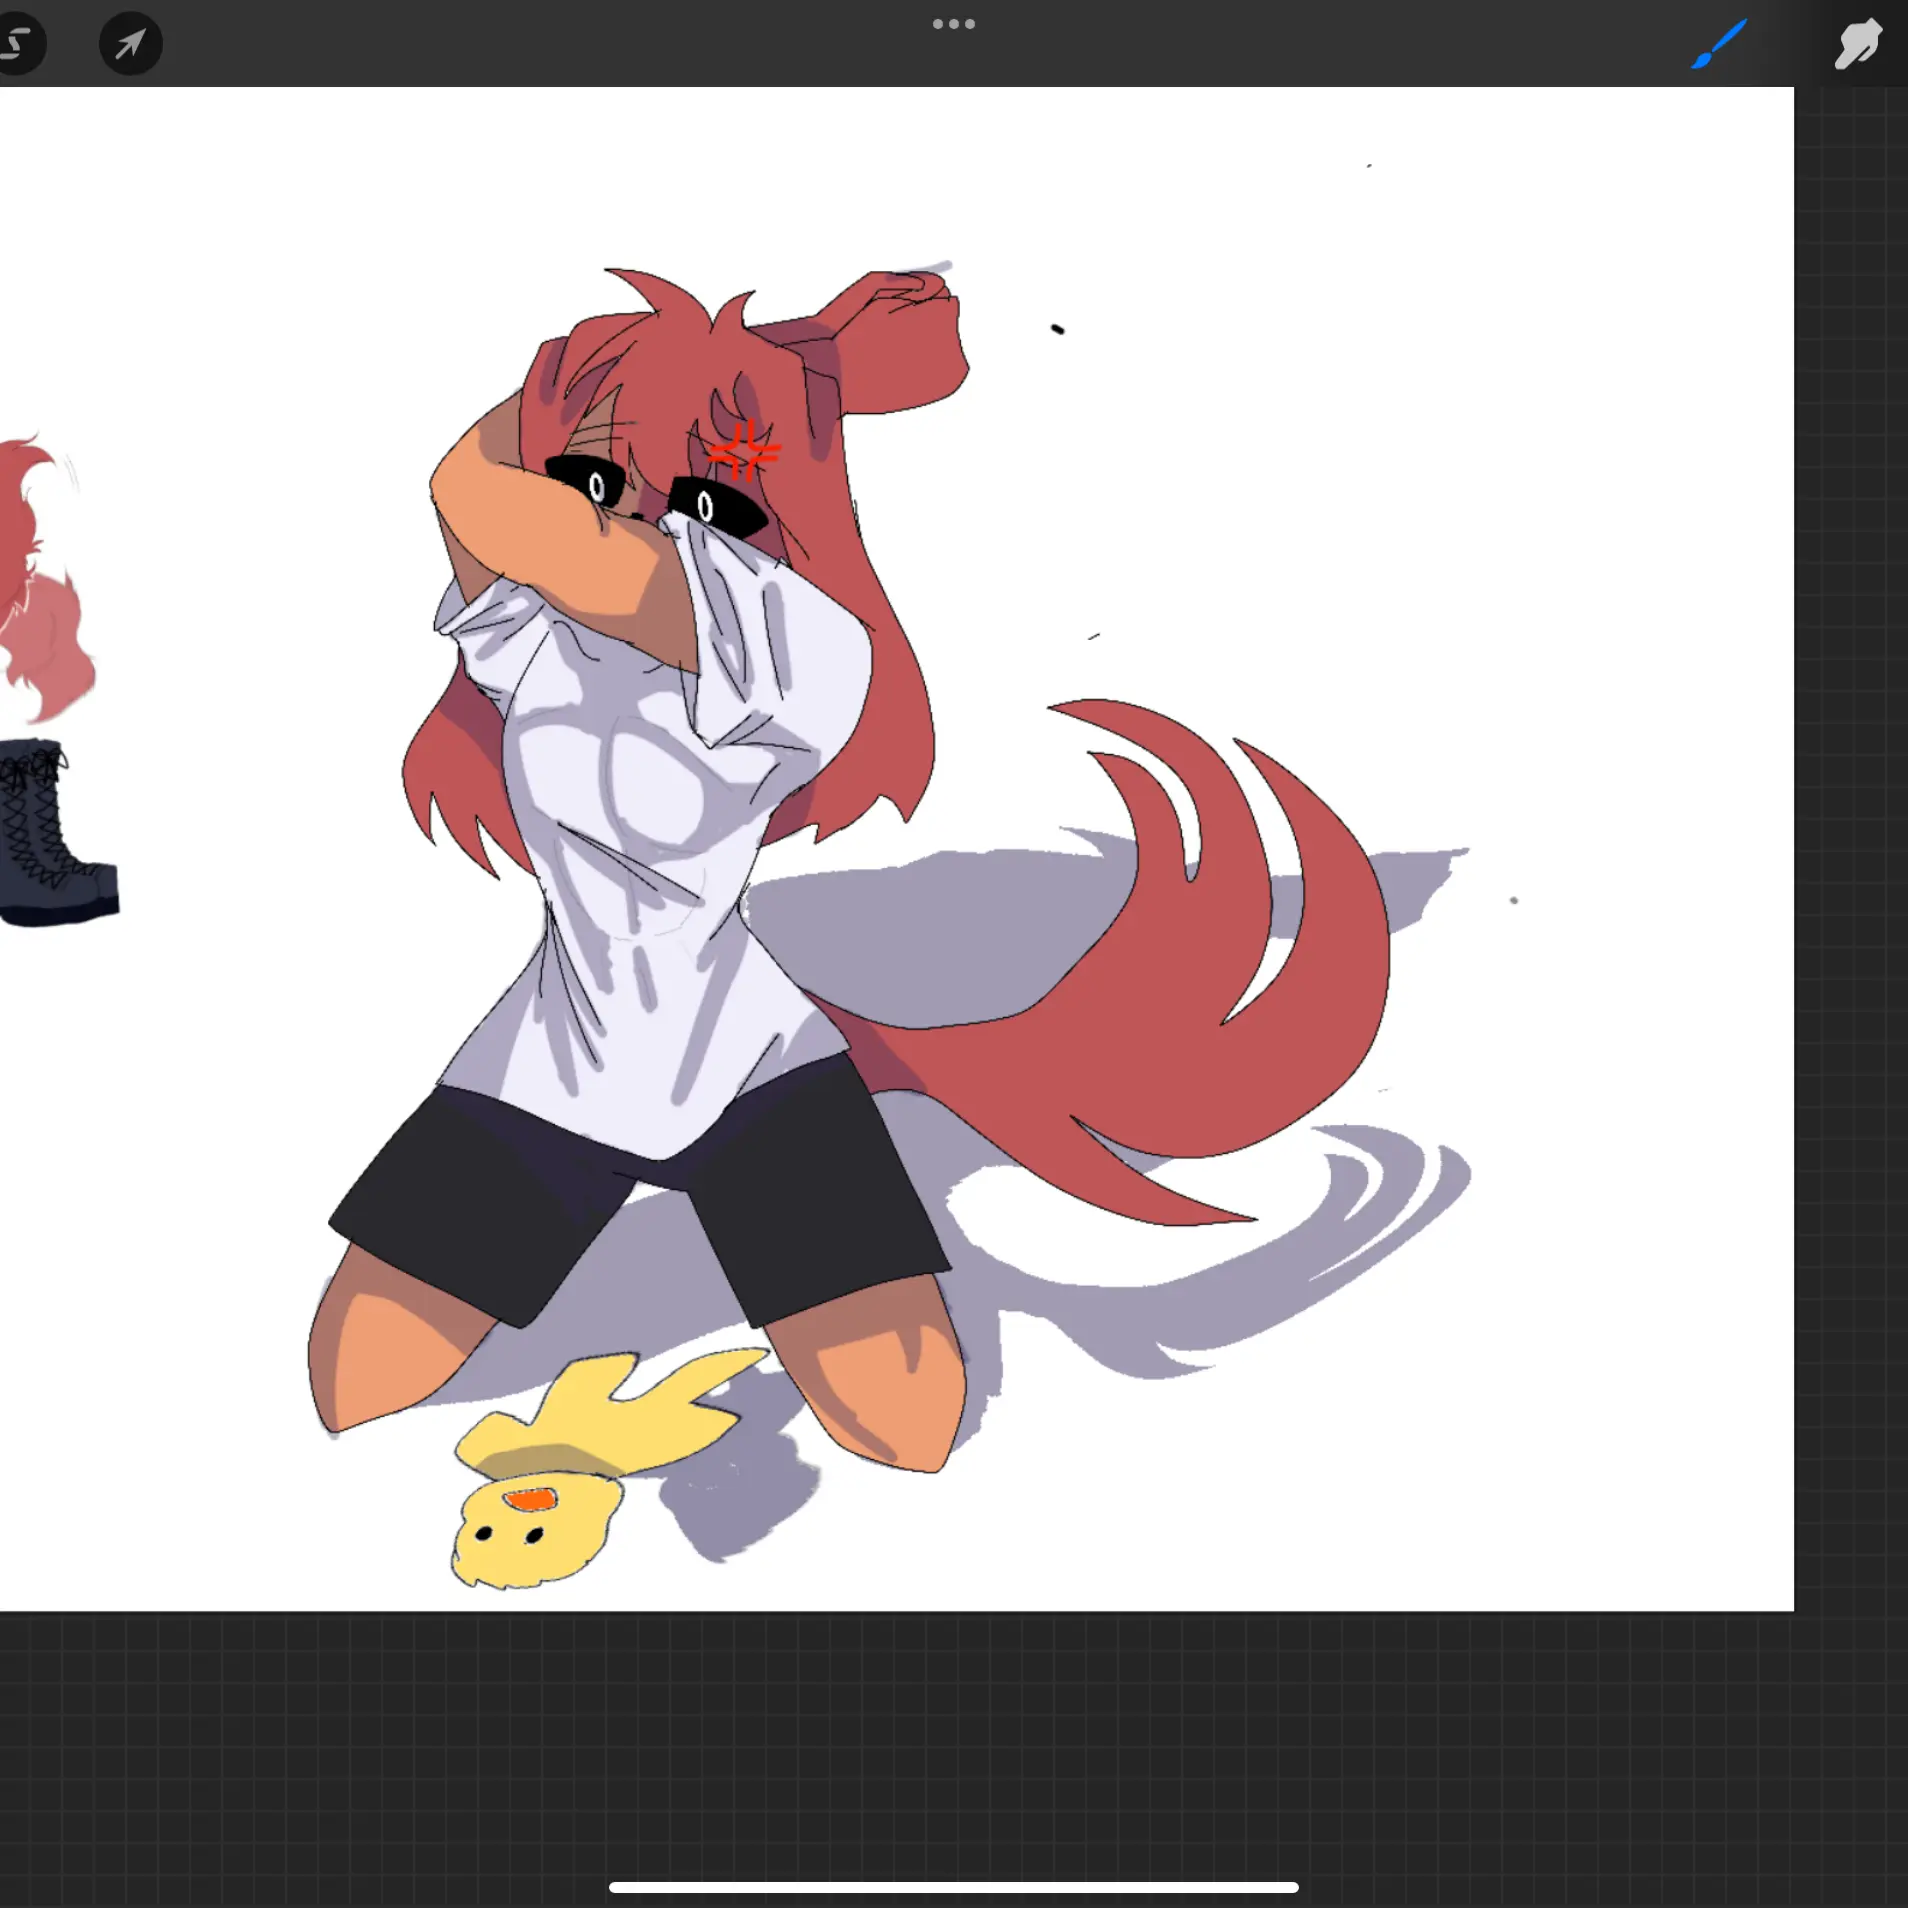Select the Brush tool

[x=1718, y=44]
